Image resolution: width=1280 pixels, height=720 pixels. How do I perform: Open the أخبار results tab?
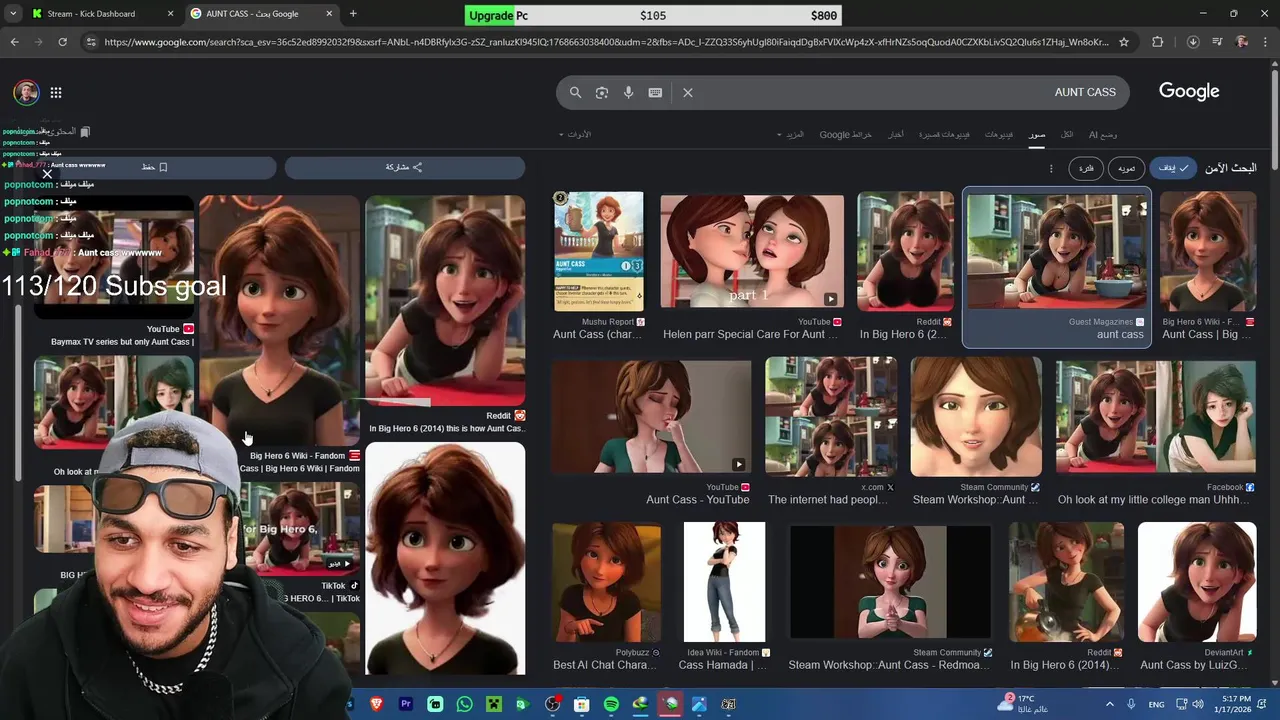pos(897,134)
